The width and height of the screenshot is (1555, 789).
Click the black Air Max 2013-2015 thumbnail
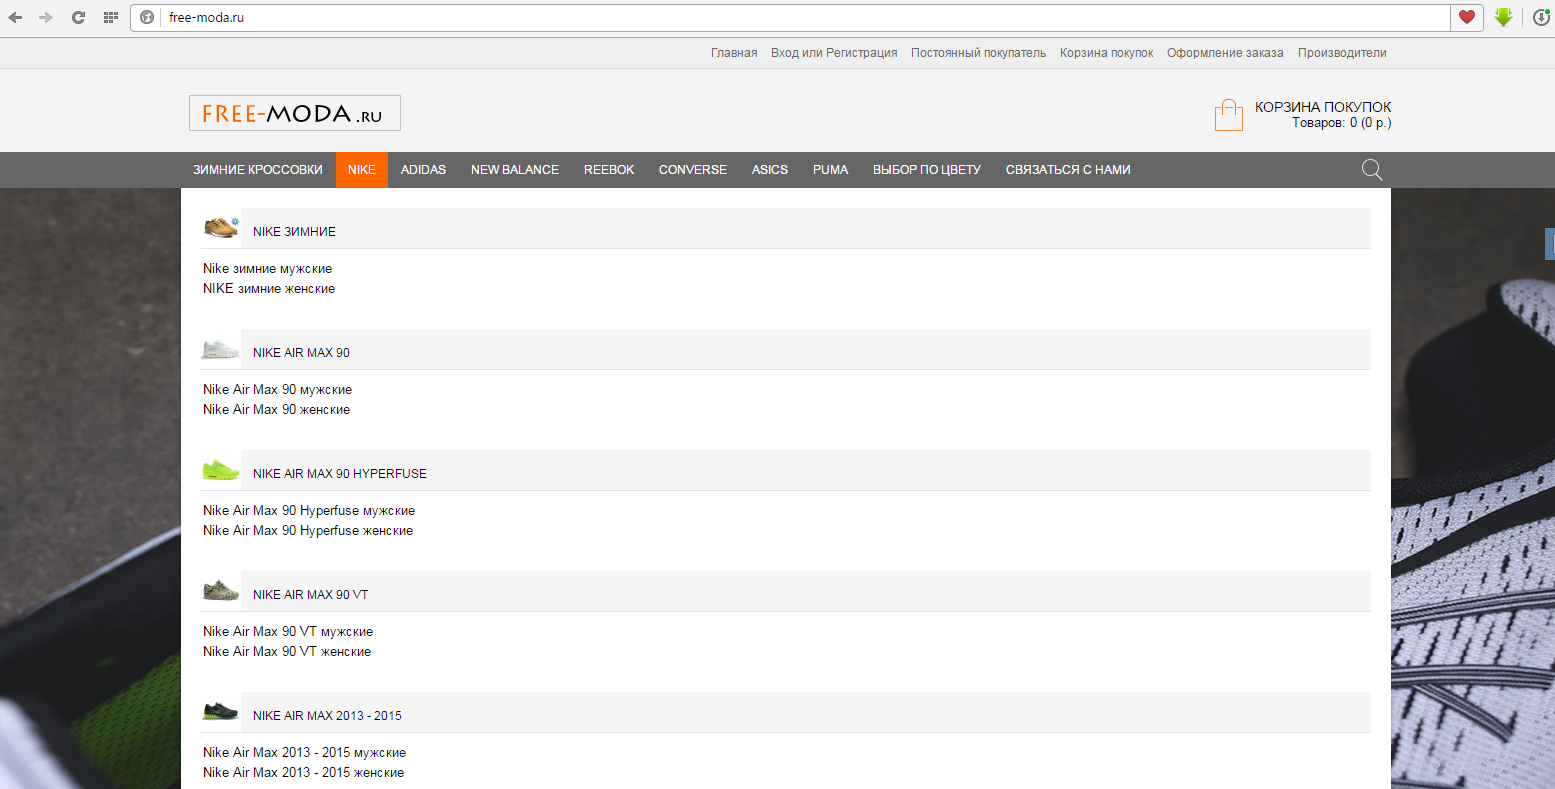pyautogui.click(x=221, y=712)
